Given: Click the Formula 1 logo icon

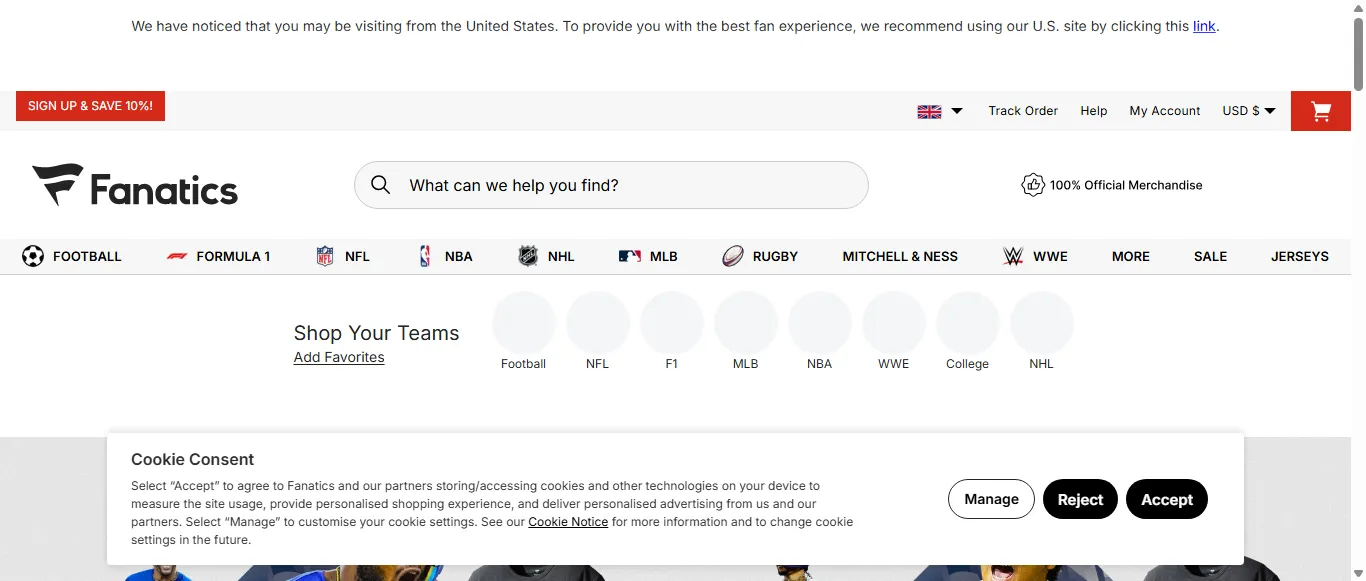Looking at the screenshot, I should coord(177,257).
